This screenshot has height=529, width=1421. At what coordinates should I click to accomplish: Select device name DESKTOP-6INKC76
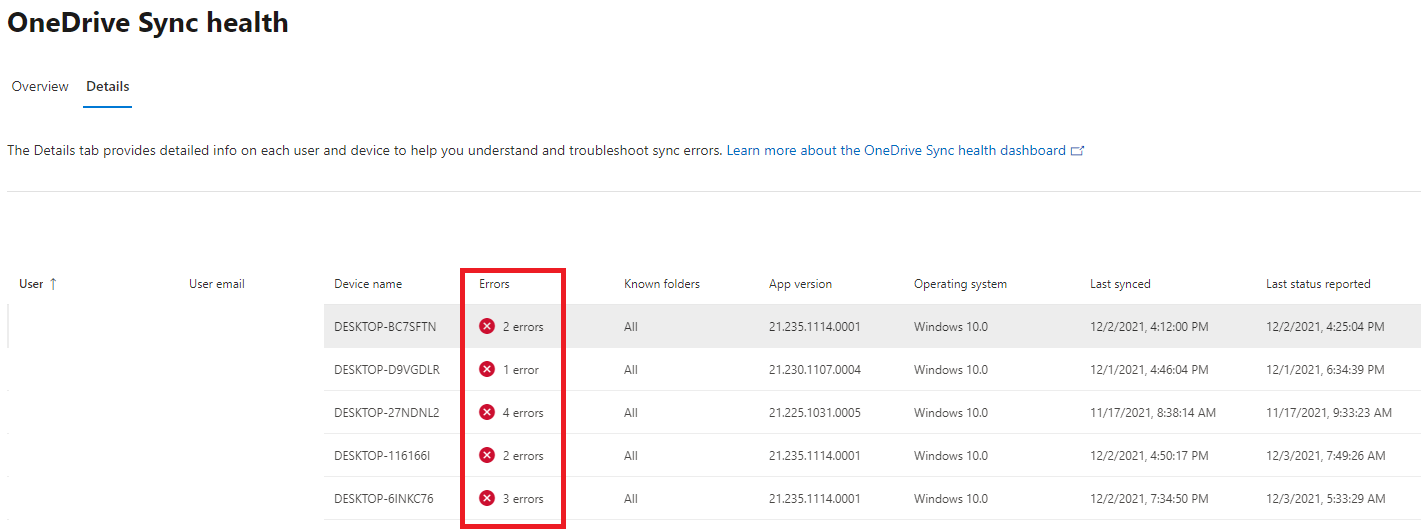point(384,499)
